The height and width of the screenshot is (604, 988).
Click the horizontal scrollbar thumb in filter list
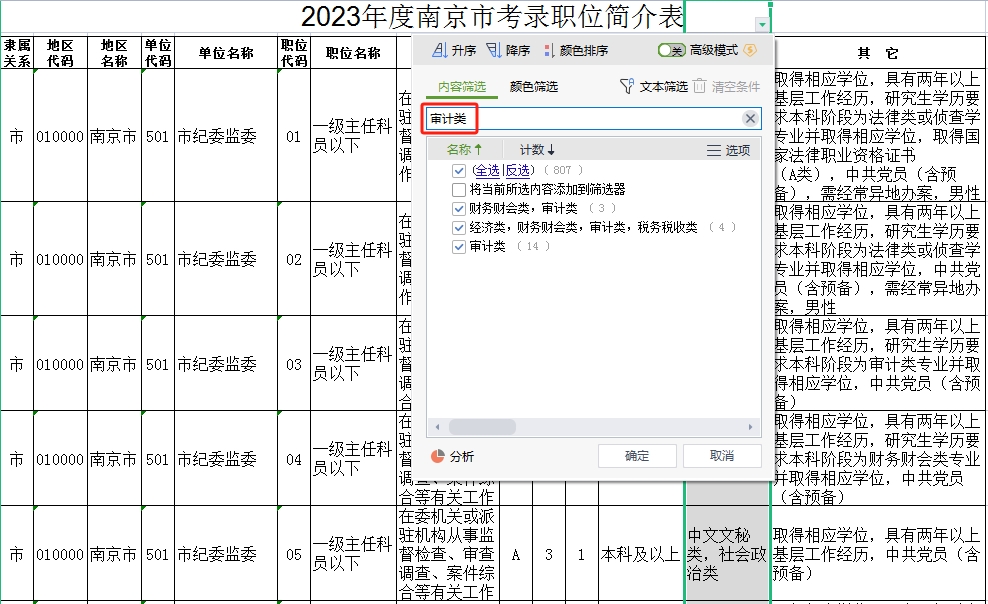tap(482, 427)
